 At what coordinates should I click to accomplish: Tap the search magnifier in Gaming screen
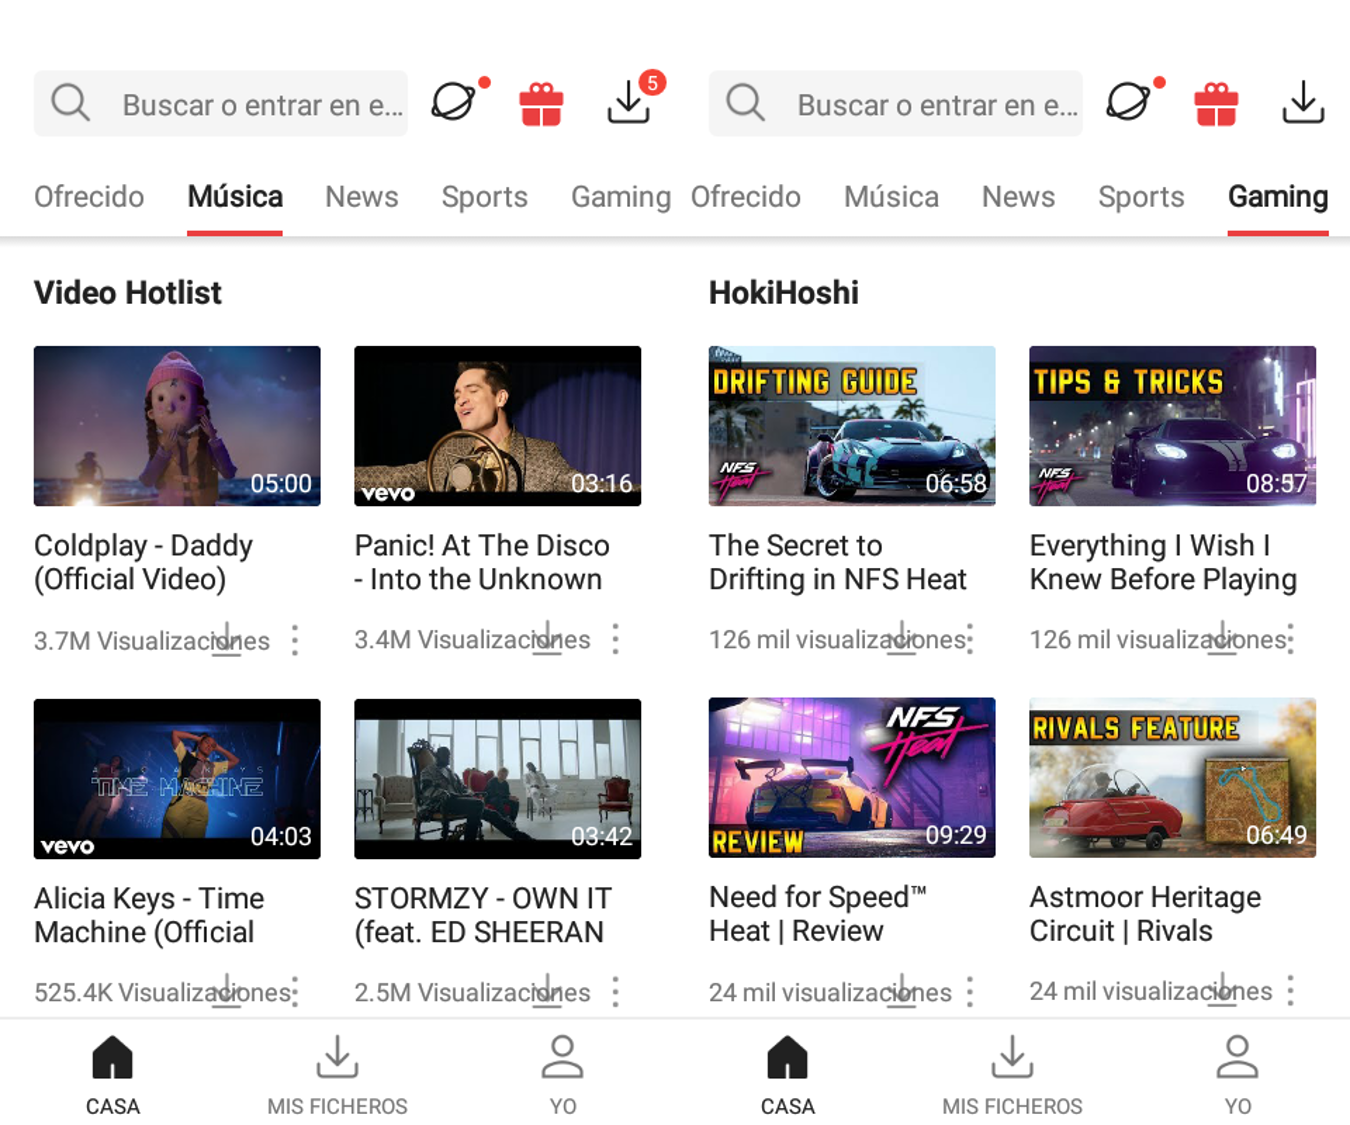tap(745, 103)
